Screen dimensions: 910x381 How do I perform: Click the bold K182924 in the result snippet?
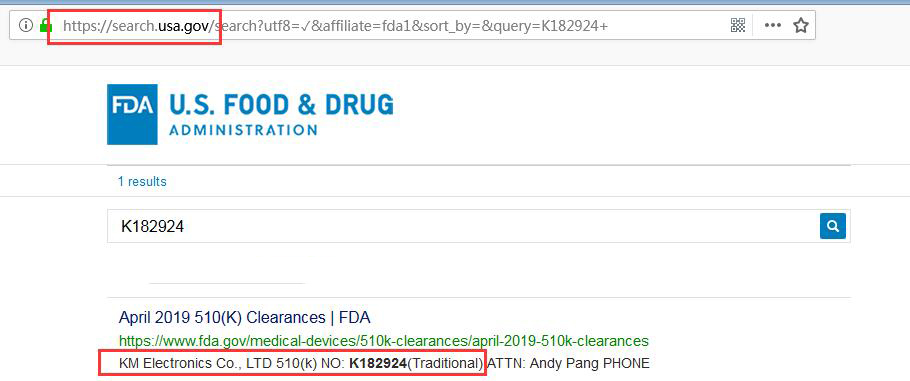(377, 364)
